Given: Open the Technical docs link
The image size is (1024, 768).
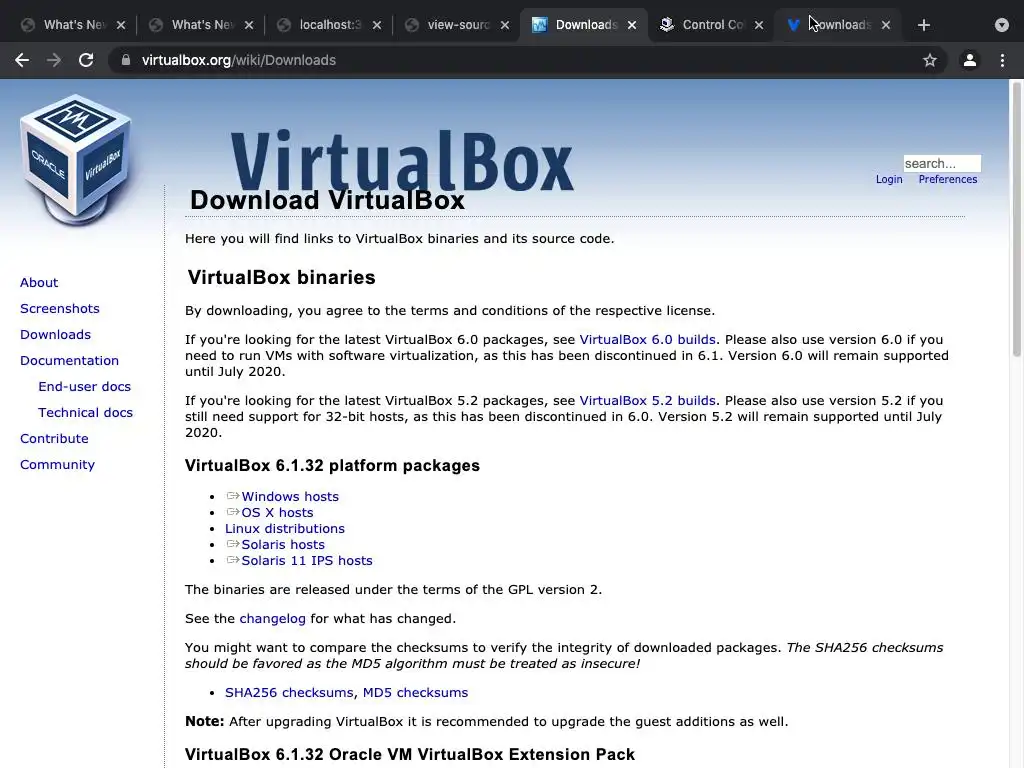Looking at the screenshot, I should pyautogui.click(x=86, y=413).
